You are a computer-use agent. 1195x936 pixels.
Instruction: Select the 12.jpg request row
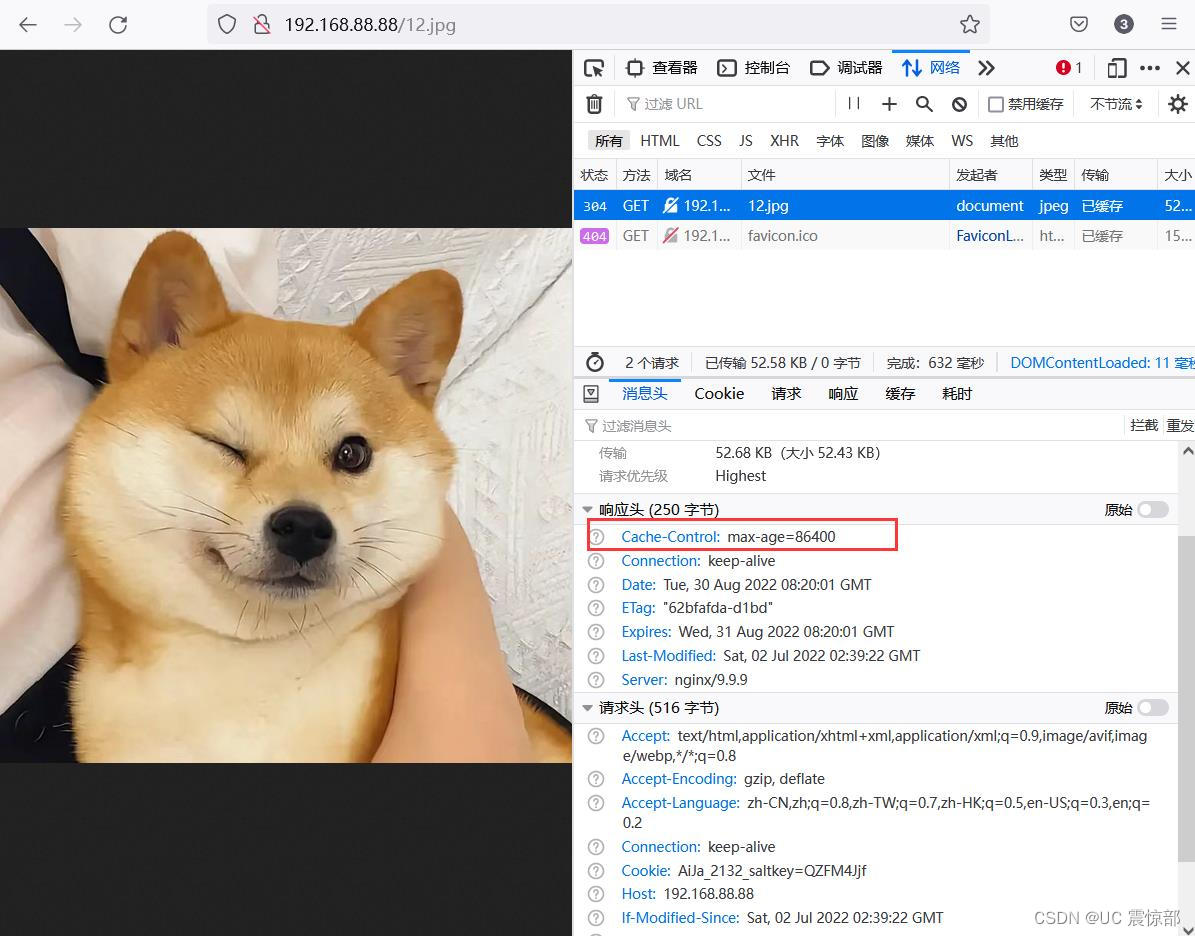click(884, 206)
